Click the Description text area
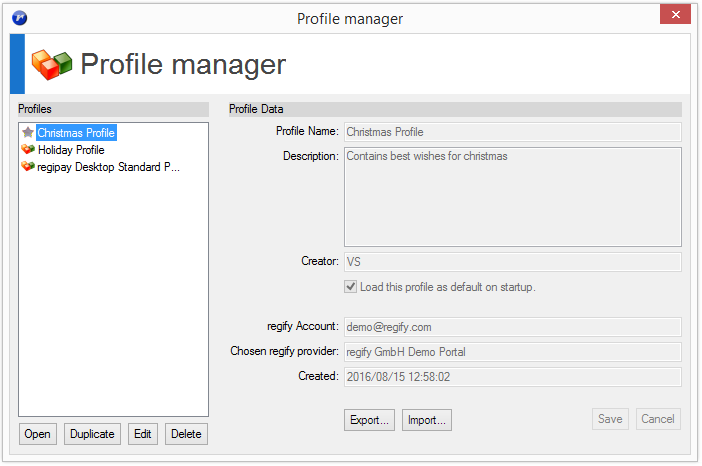 tap(513, 197)
